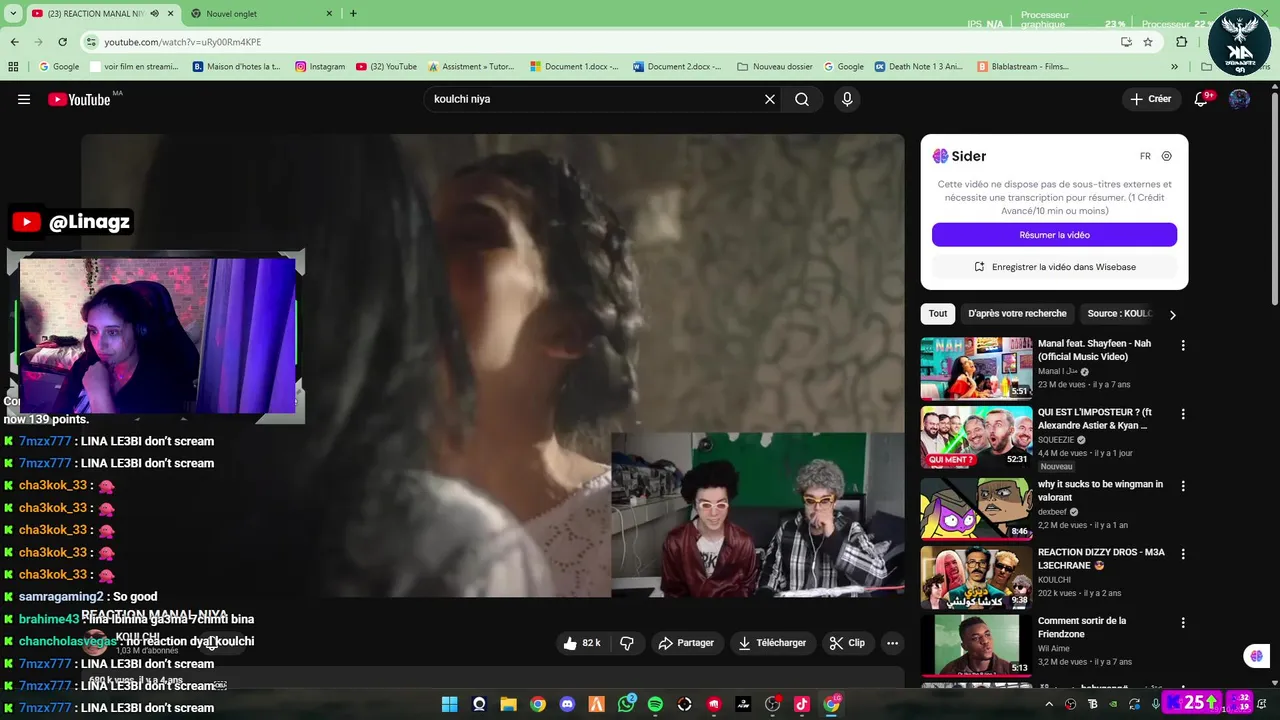Show hidden system tray icons
Image resolution: width=1280 pixels, height=720 pixels.
1049,704
